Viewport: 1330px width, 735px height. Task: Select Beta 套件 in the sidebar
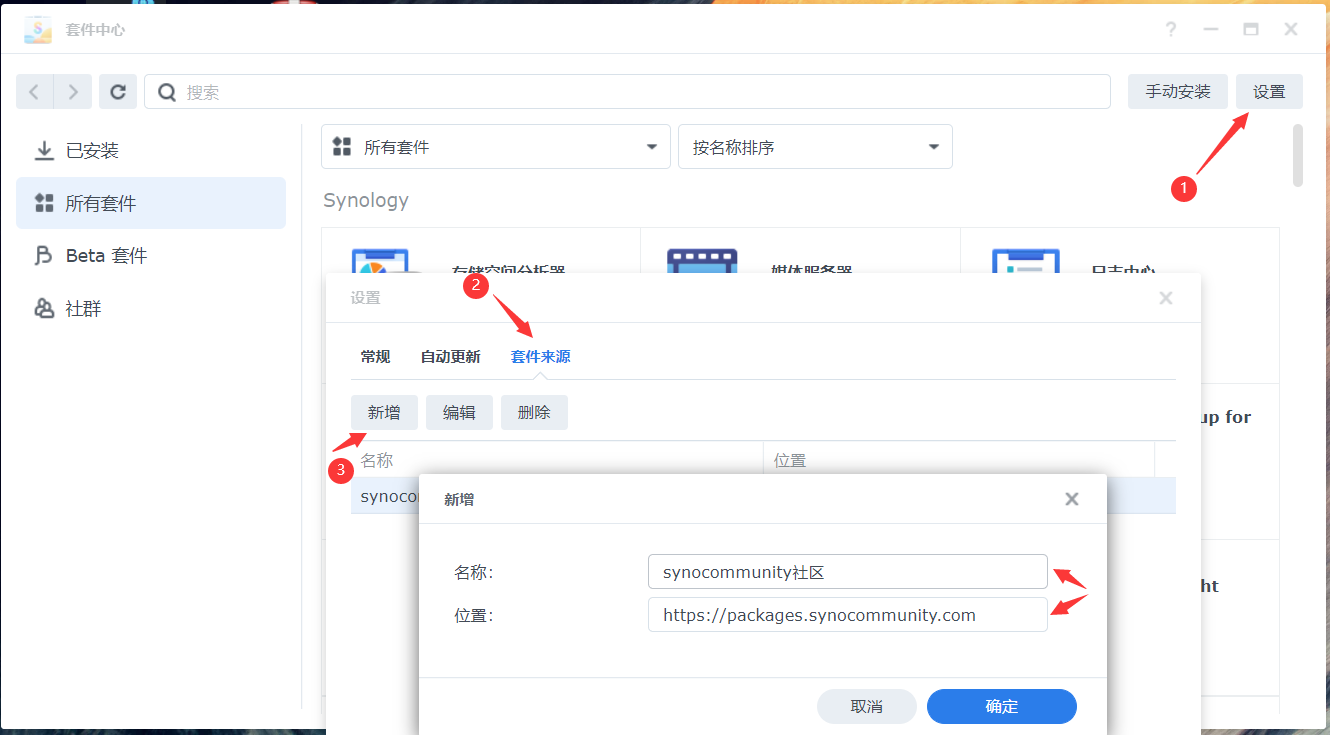pos(106,256)
